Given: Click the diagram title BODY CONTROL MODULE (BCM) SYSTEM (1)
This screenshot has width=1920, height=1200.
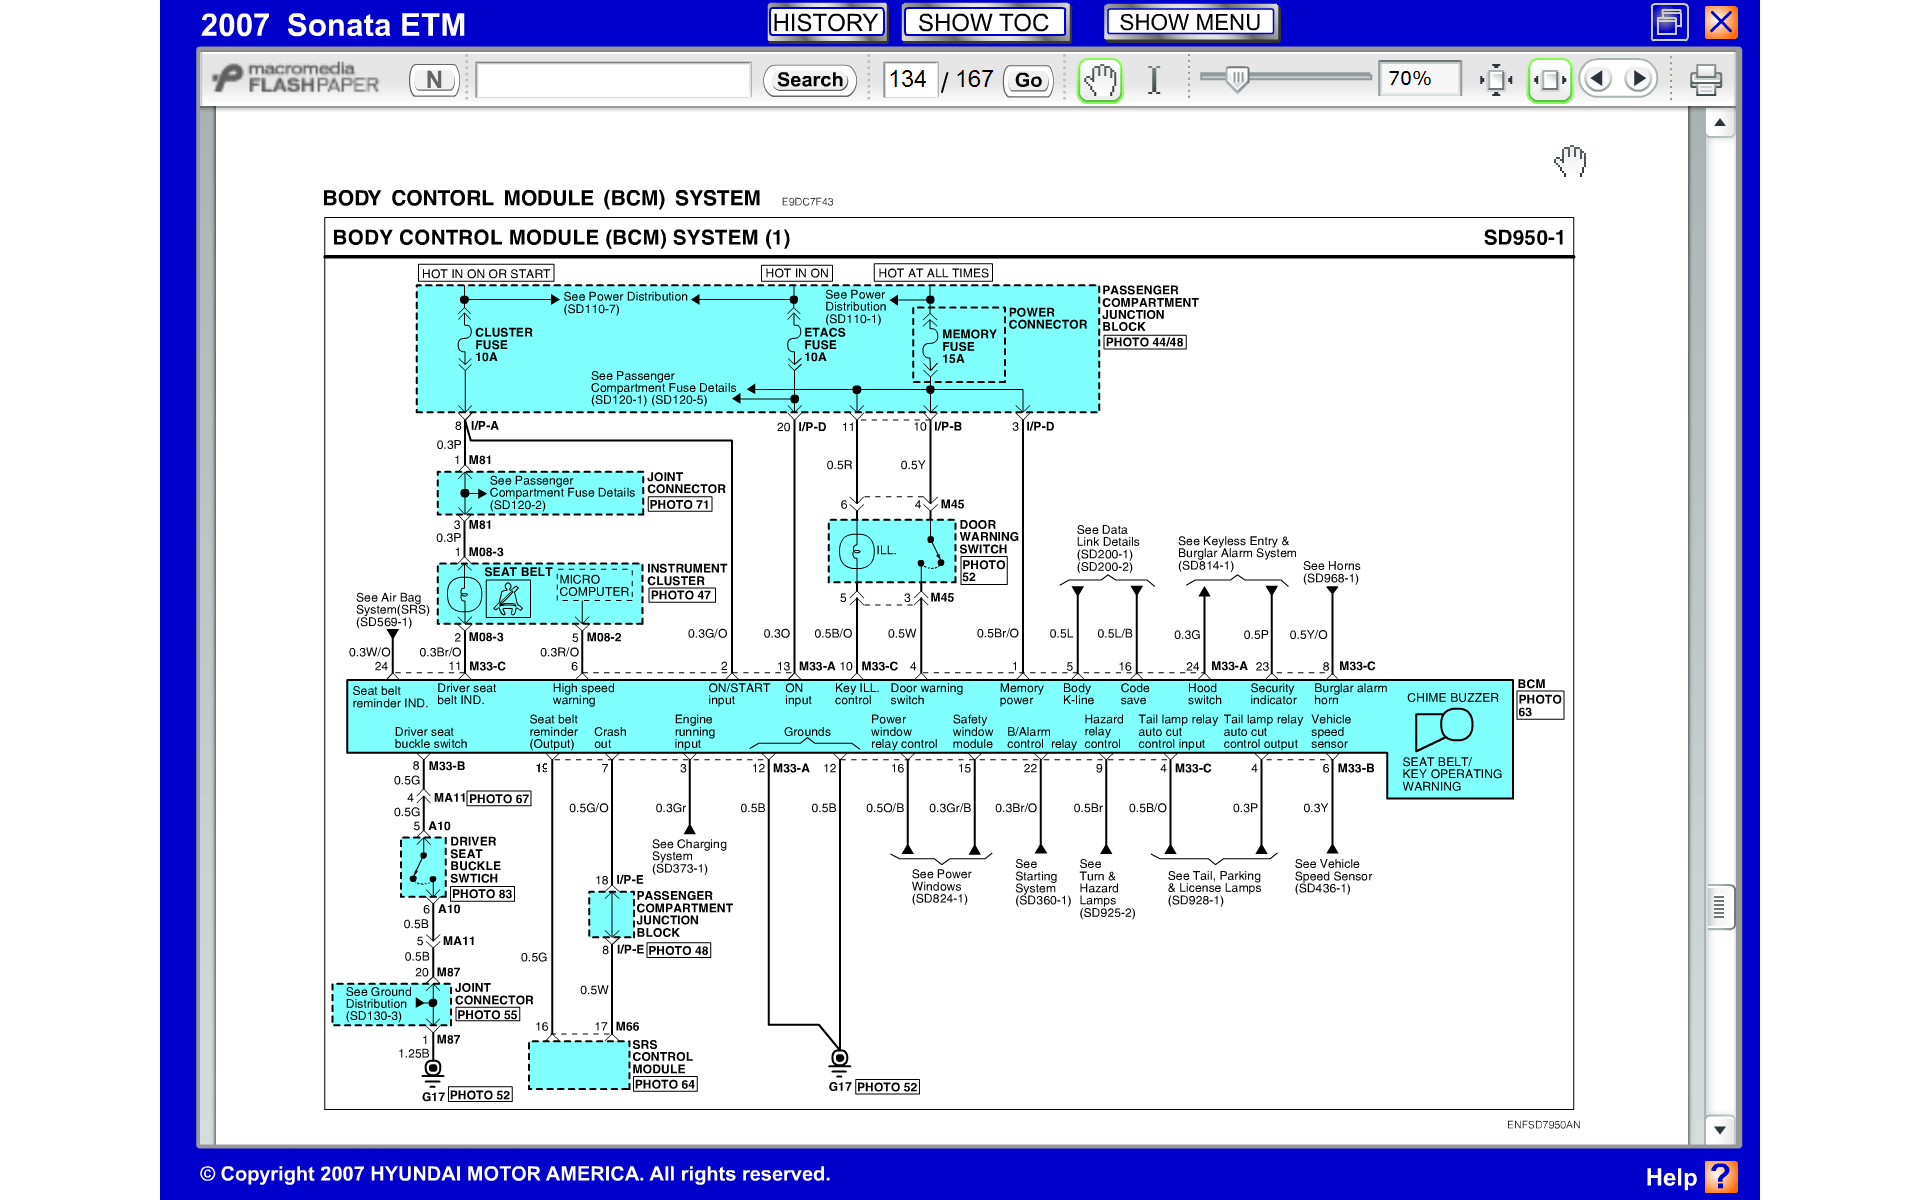Looking at the screenshot, I should pos(561,238).
